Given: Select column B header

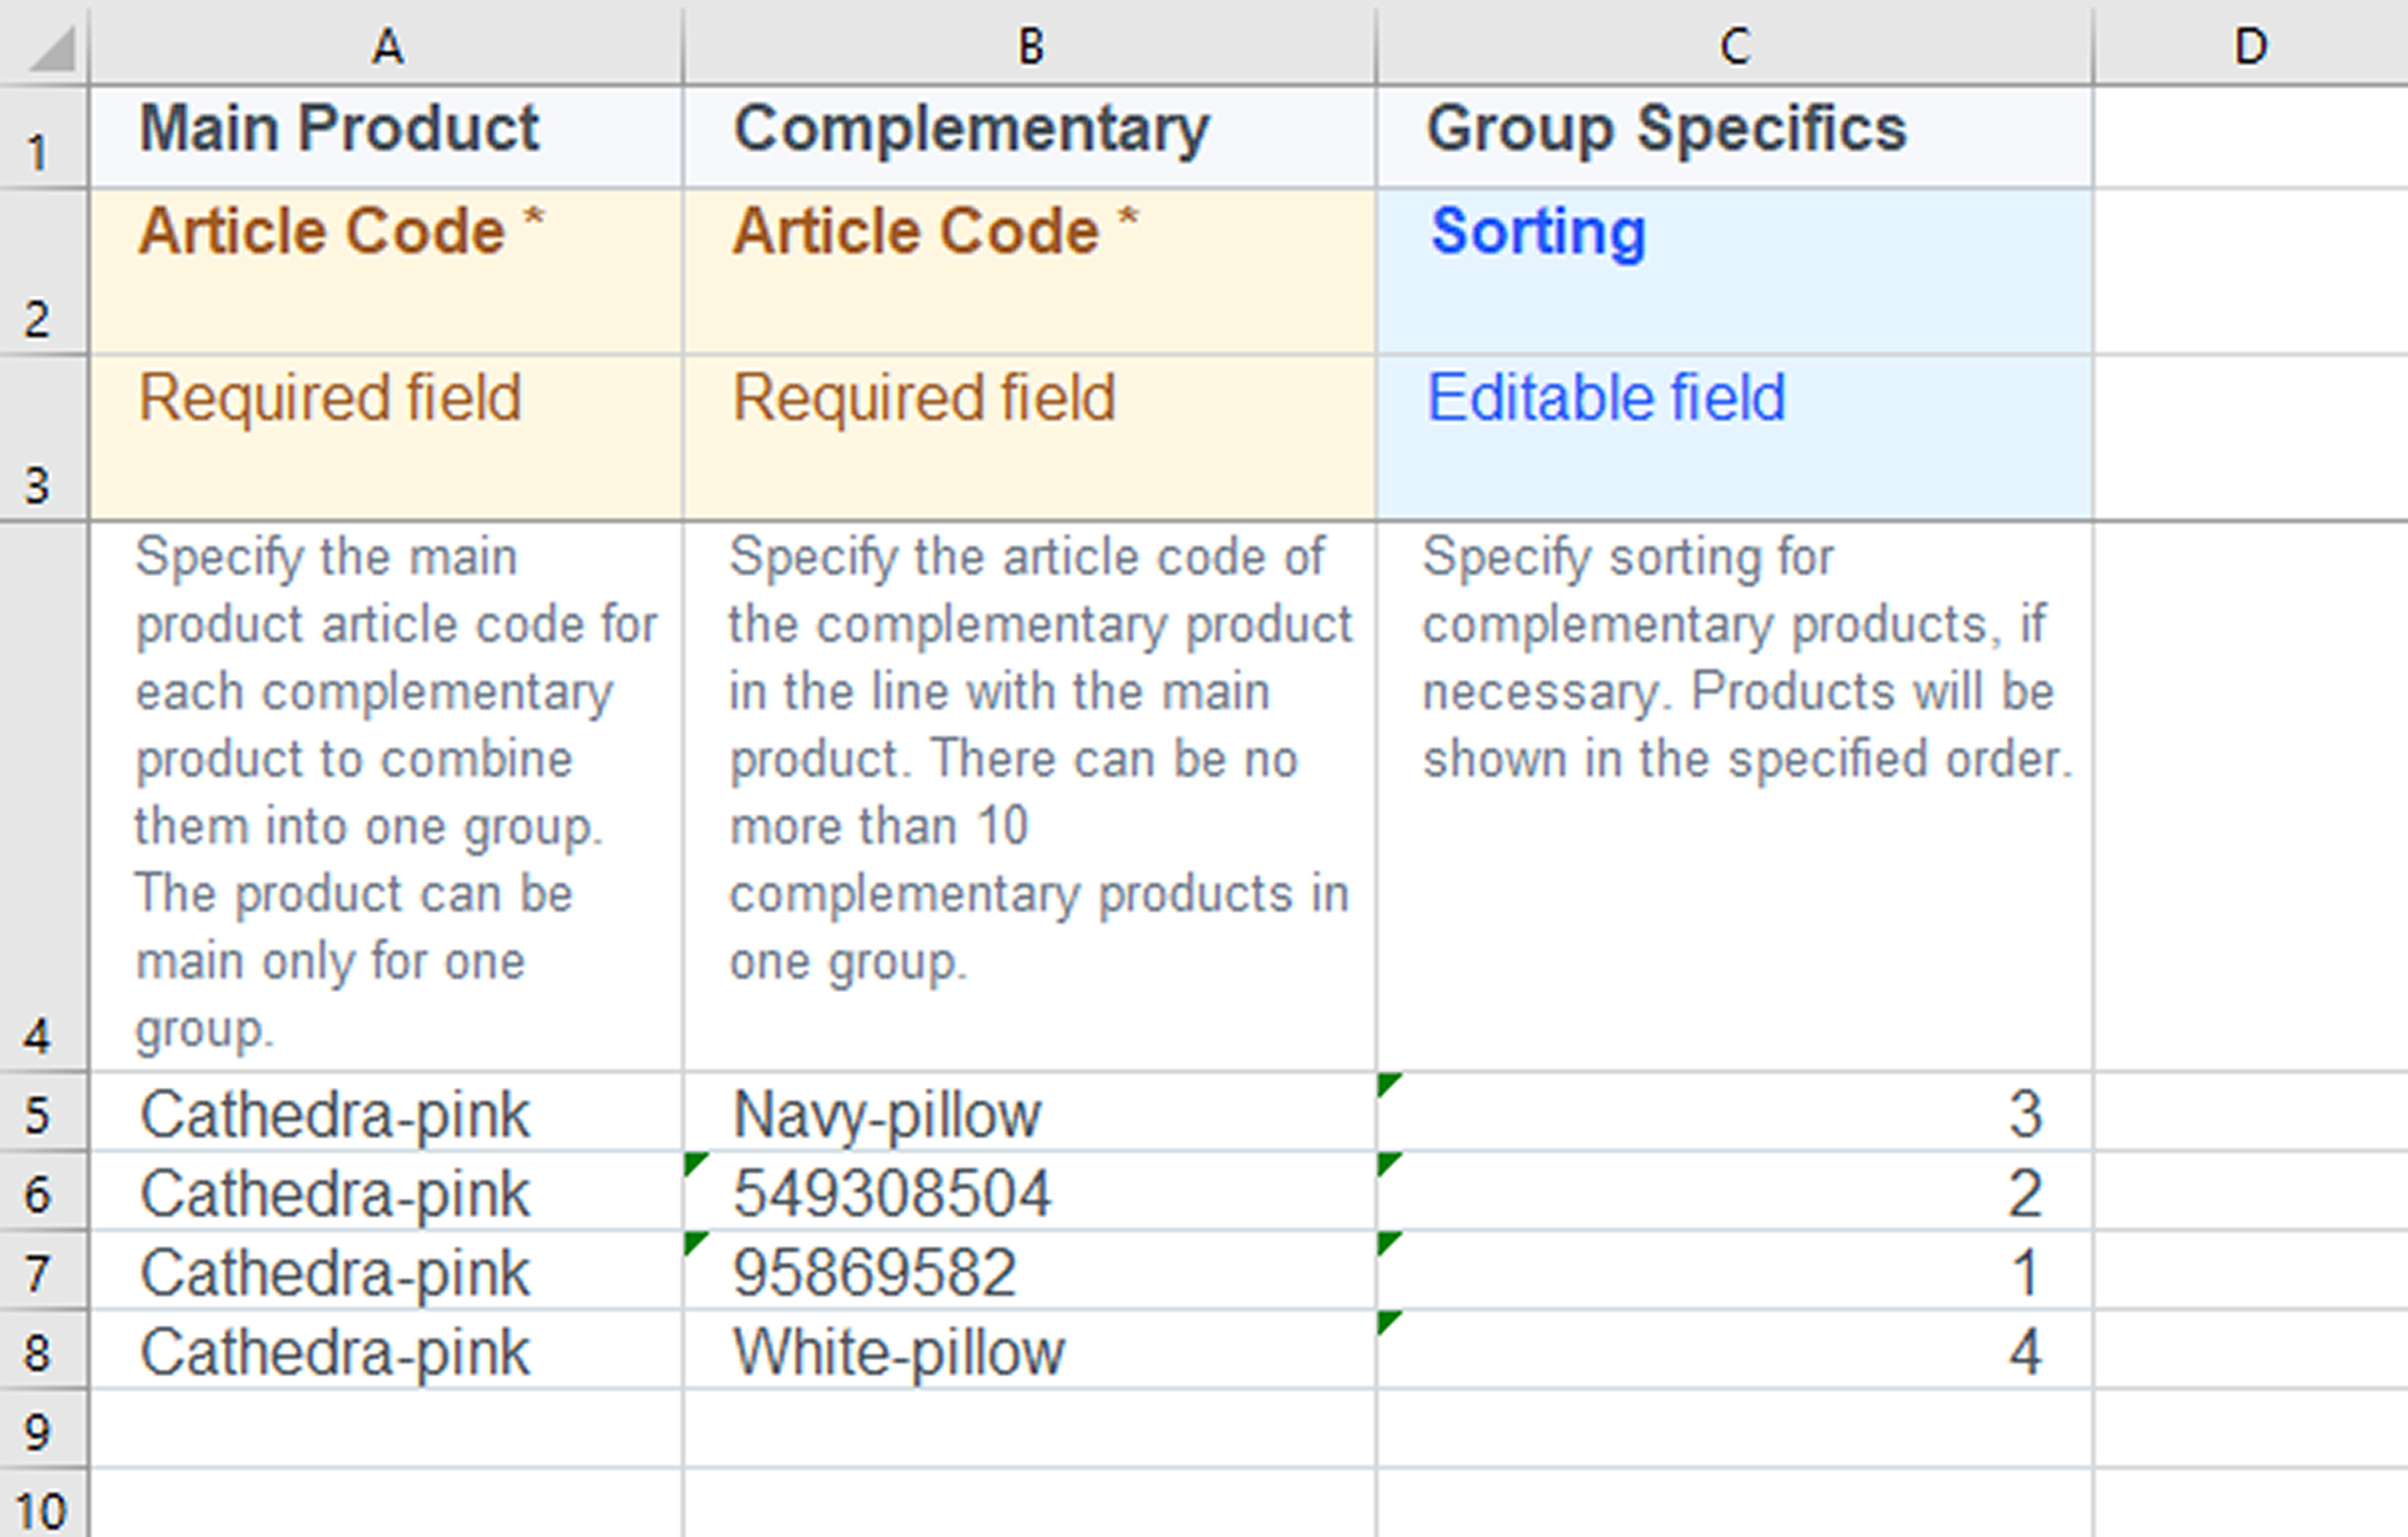Looking at the screenshot, I should (1030, 46).
